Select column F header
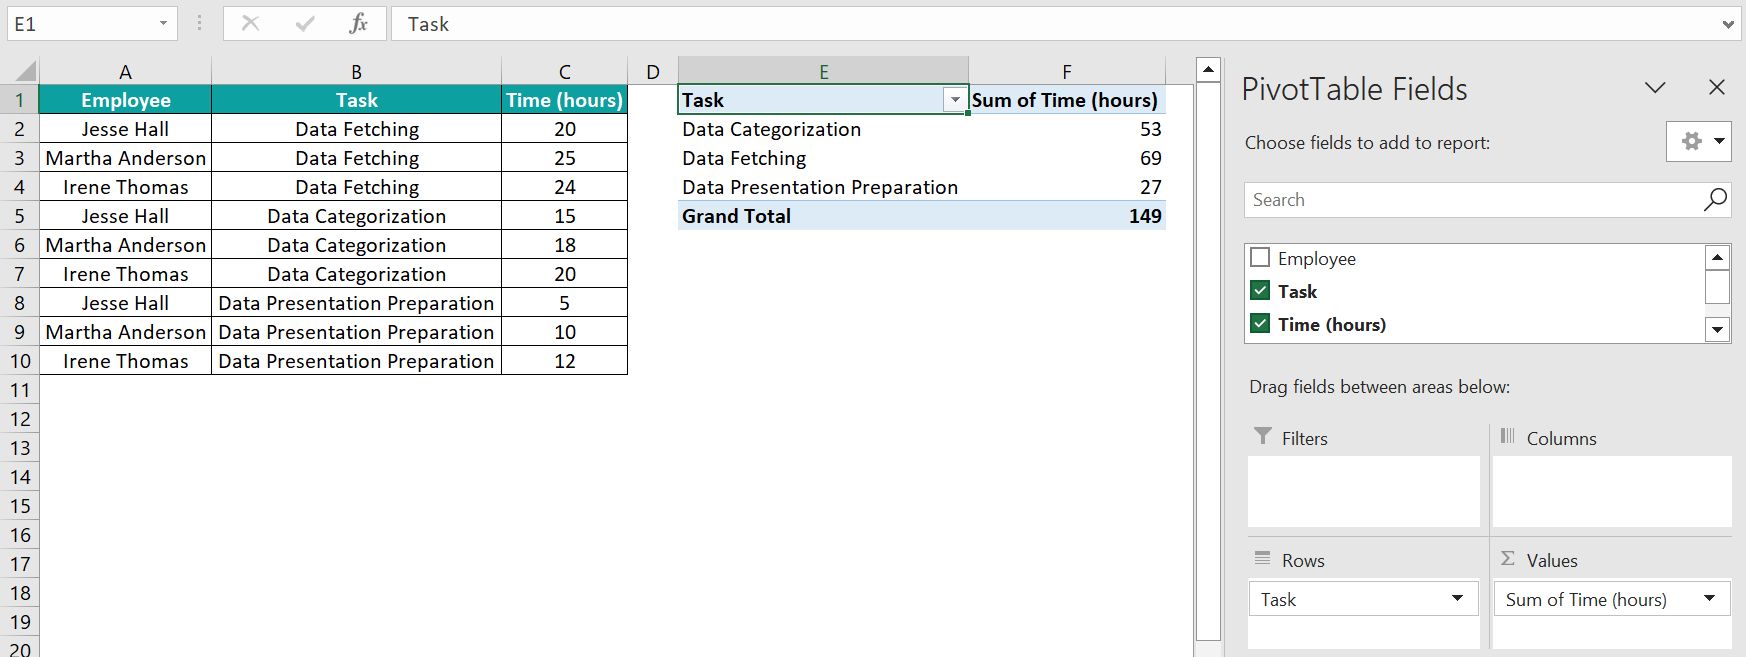The width and height of the screenshot is (1746, 657). coord(1067,72)
